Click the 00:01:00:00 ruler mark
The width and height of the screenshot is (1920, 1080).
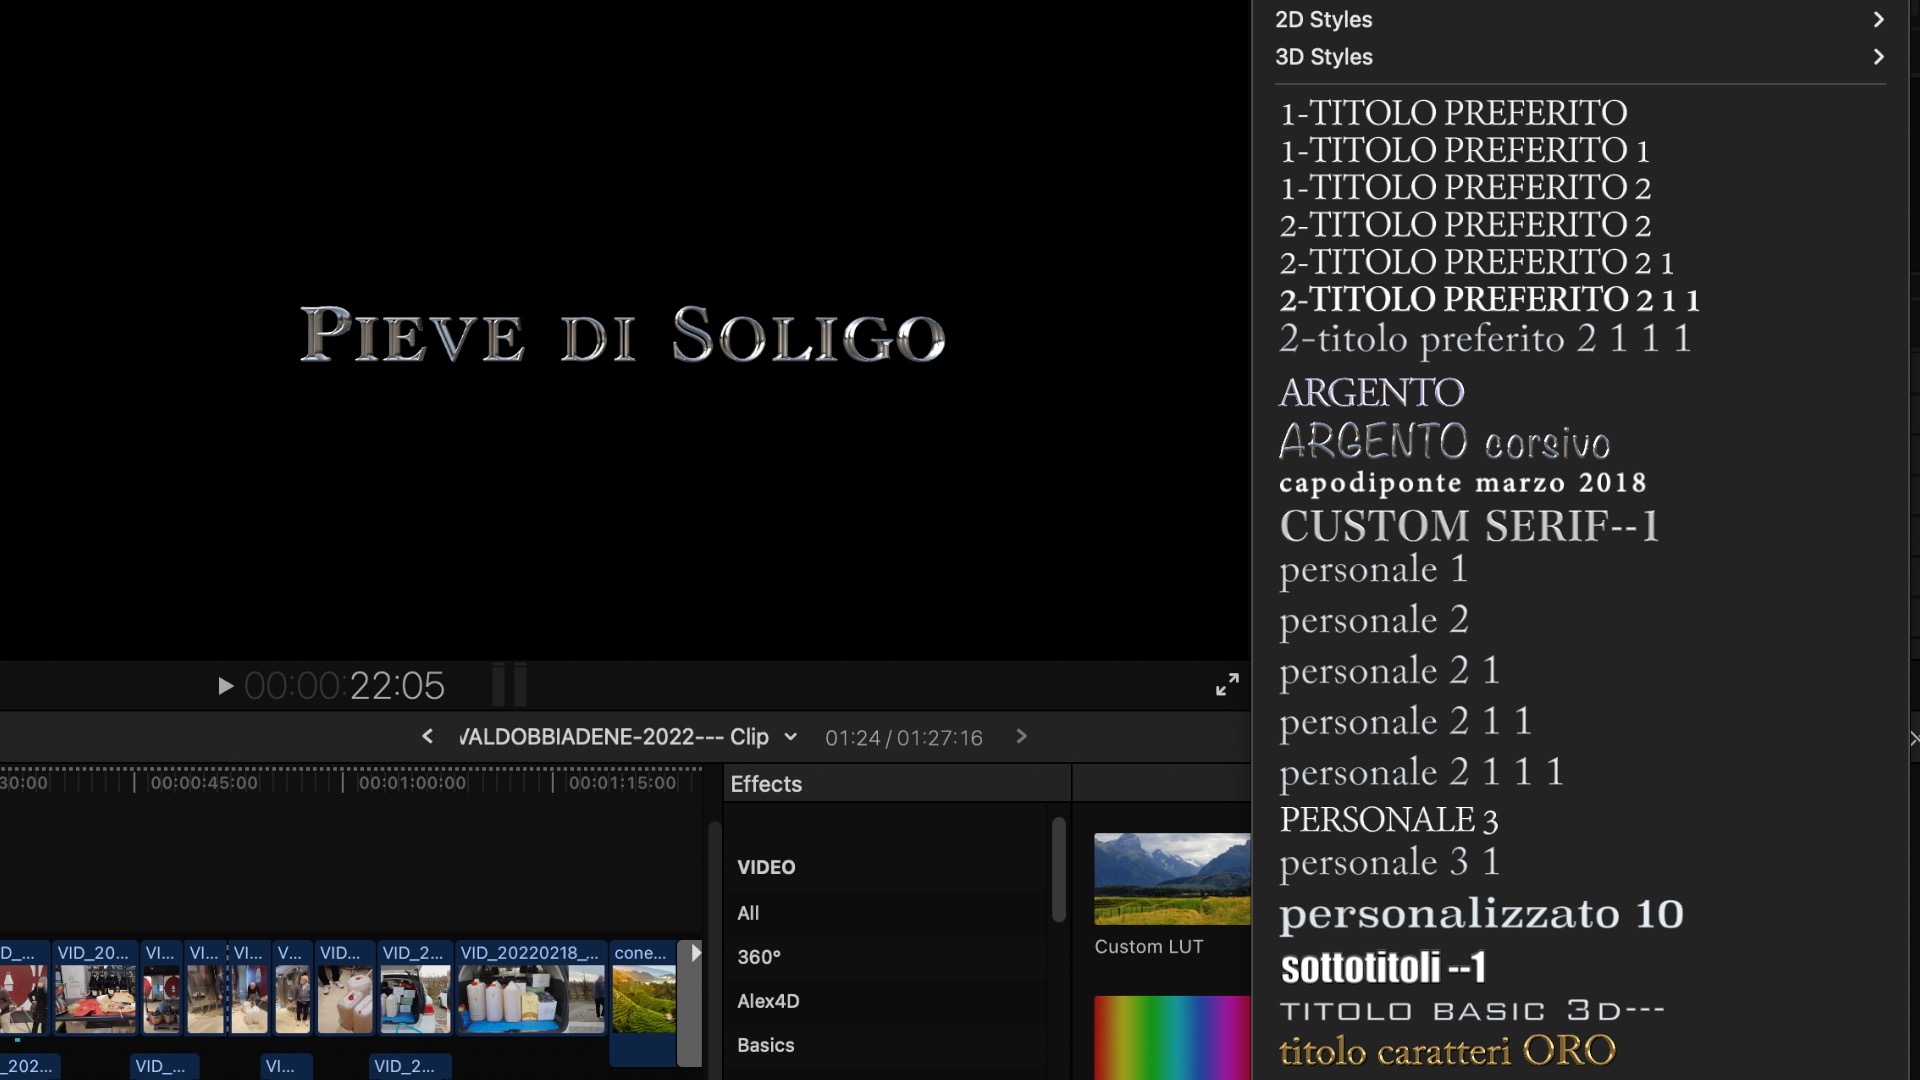tap(412, 783)
